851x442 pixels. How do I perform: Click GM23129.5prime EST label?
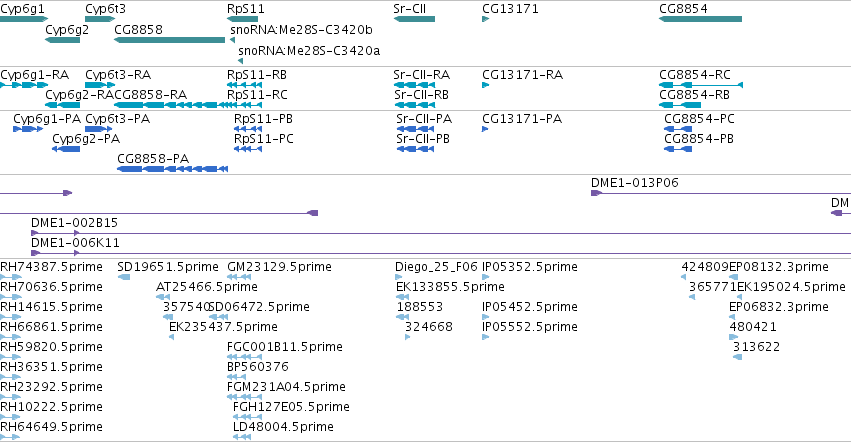coord(279,267)
